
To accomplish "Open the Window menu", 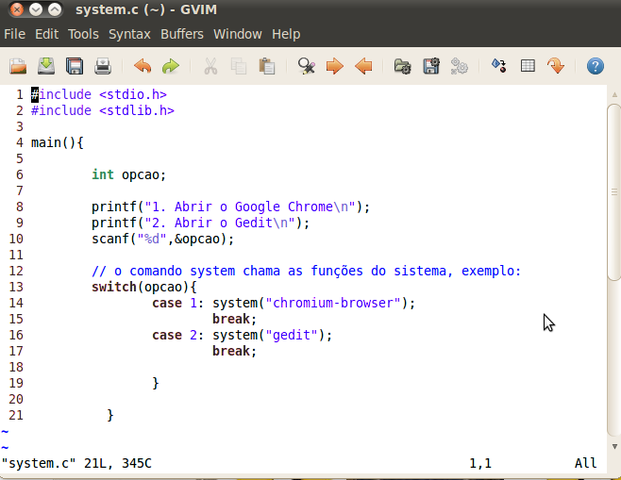I will tap(238, 34).
